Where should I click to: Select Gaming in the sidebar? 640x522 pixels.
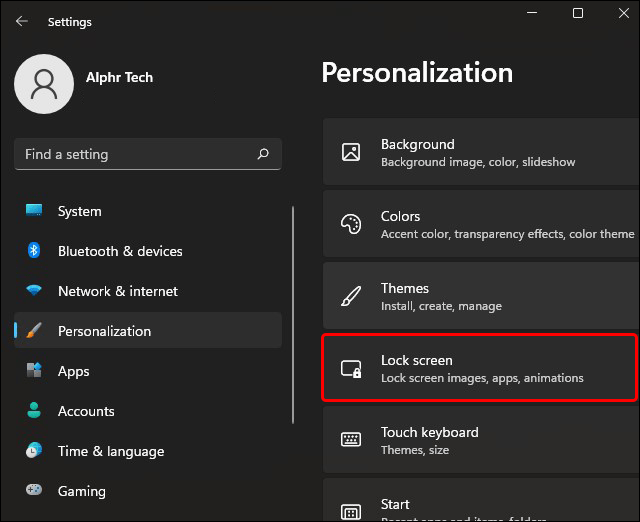[x=81, y=491]
